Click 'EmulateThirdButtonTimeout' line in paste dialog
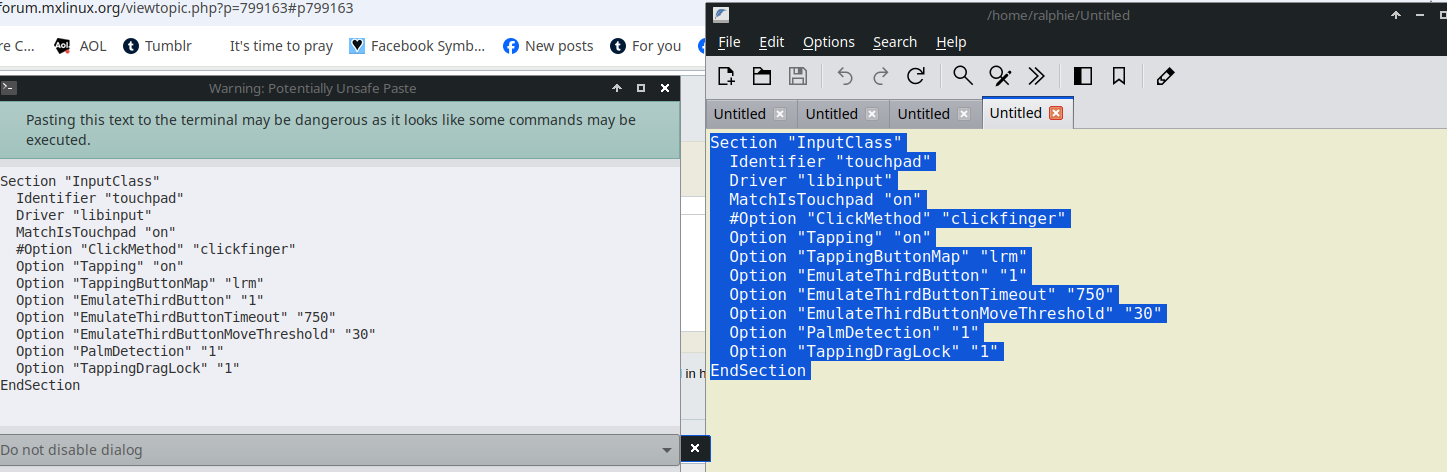Screen dimensions: 1447x472 (x=176, y=317)
